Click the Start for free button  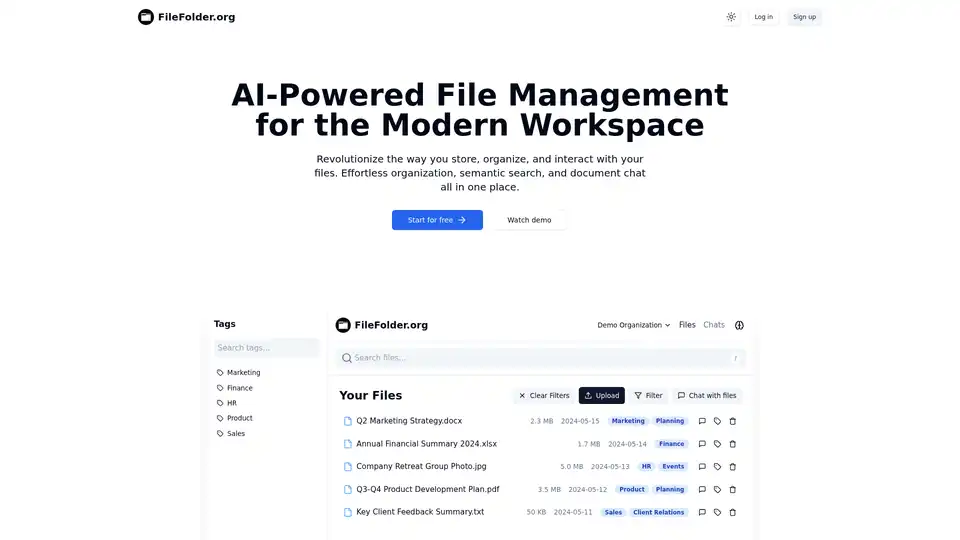437,220
